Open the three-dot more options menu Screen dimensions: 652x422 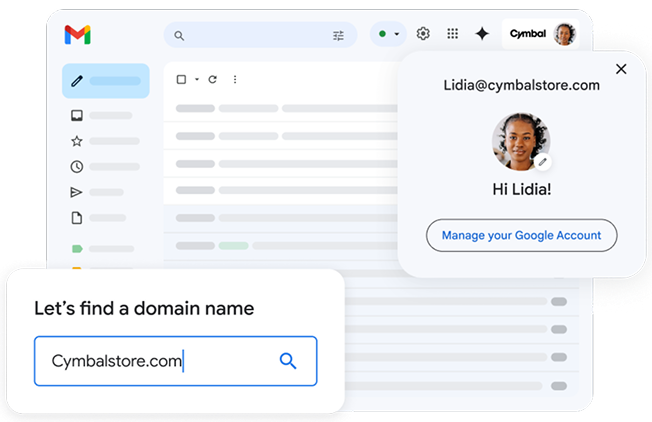(235, 79)
